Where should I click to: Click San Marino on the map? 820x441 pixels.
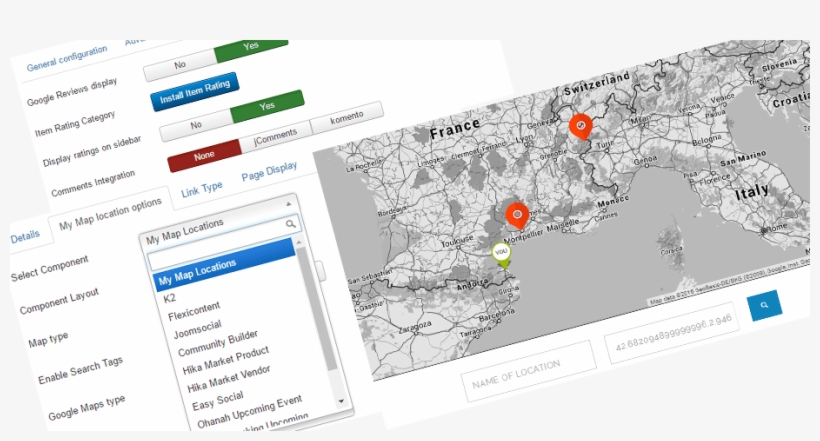point(743,159)
